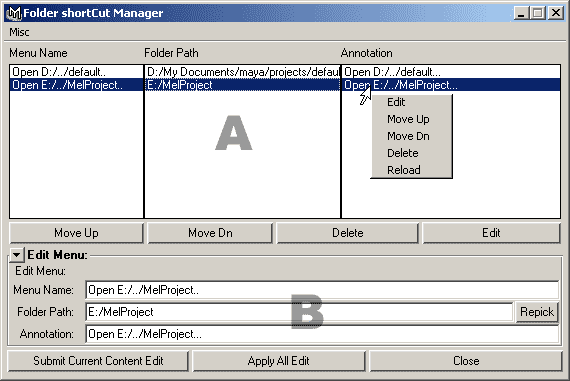Select the D:/My Documents/maya/projects path row
This screenshot has width=570, height=381.
pyautogui.click(x=242, y=72)
